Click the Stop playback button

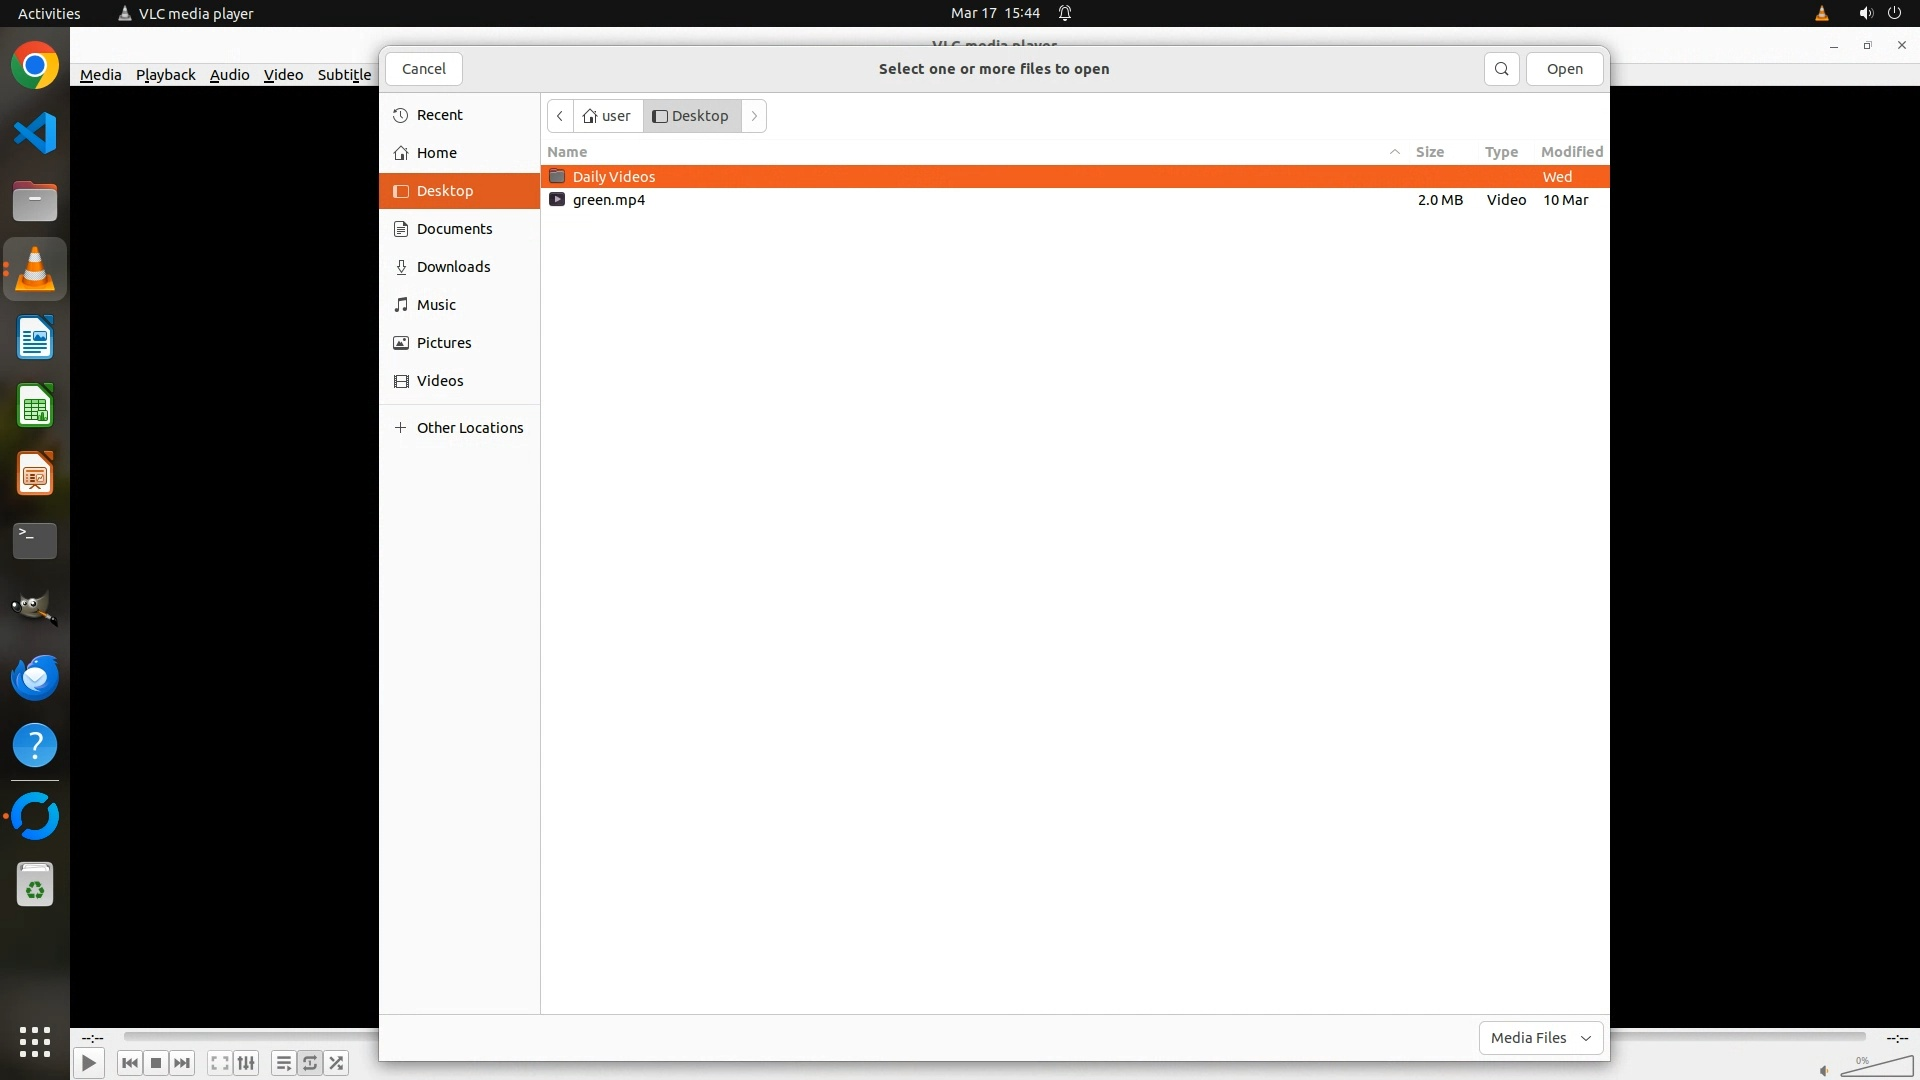(156, 1063)
